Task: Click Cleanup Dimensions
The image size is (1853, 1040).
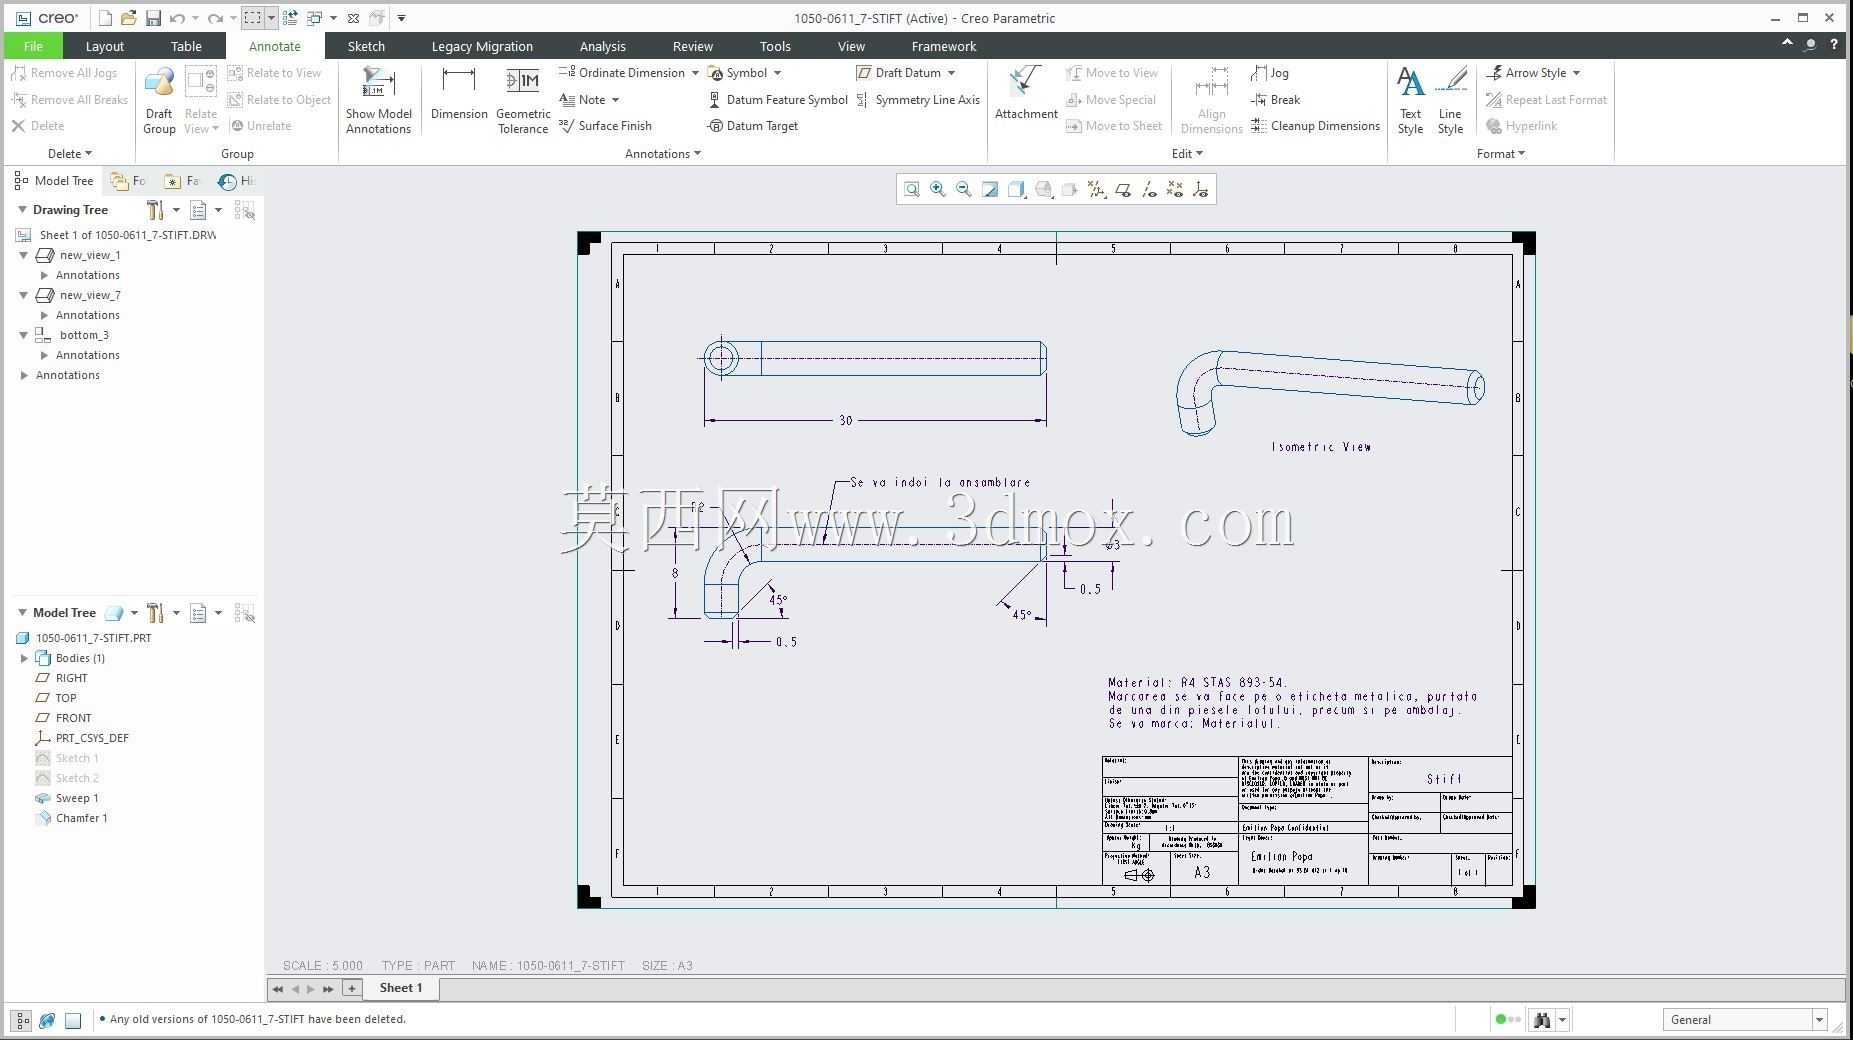Action: click(1315, 126)
